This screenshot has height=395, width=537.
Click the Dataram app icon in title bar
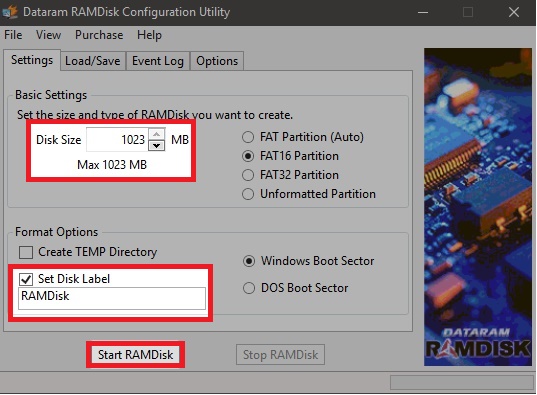10,12
